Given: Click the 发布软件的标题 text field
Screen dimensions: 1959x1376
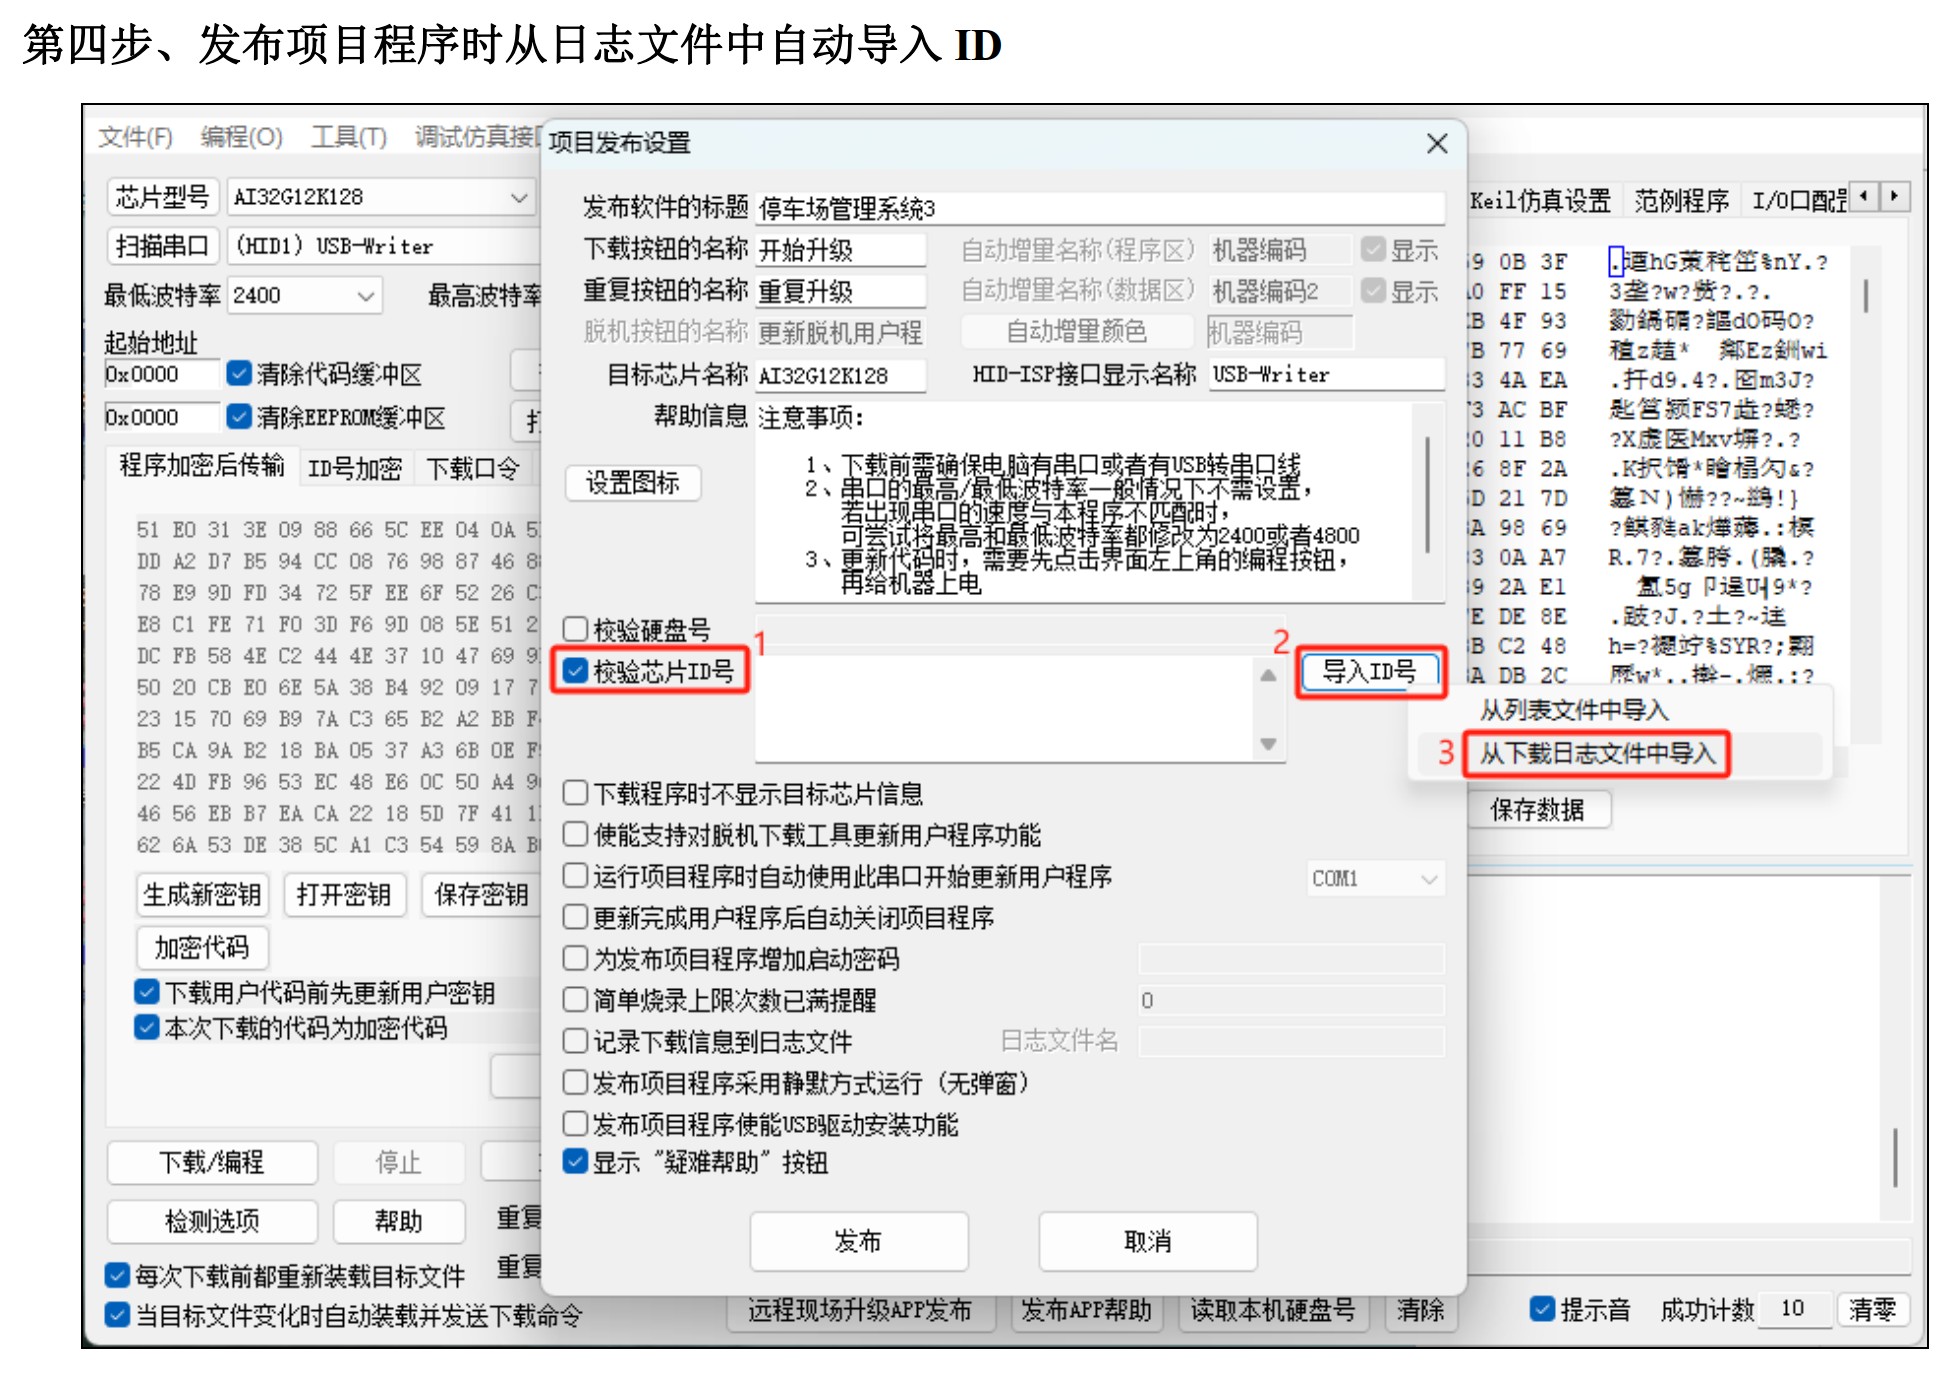Looking at the screenshot, I should [x=1100, y=208].
